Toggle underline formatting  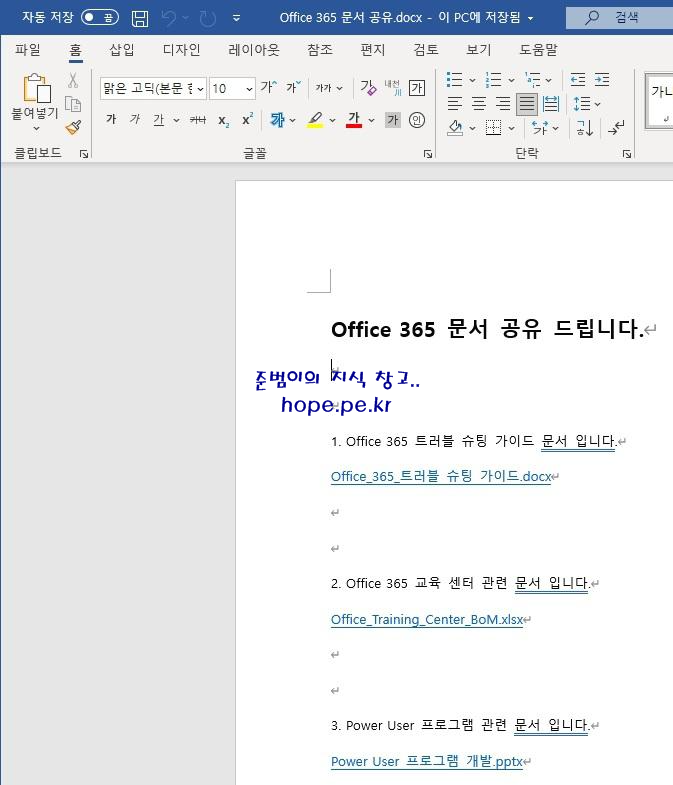coord(159,120)
